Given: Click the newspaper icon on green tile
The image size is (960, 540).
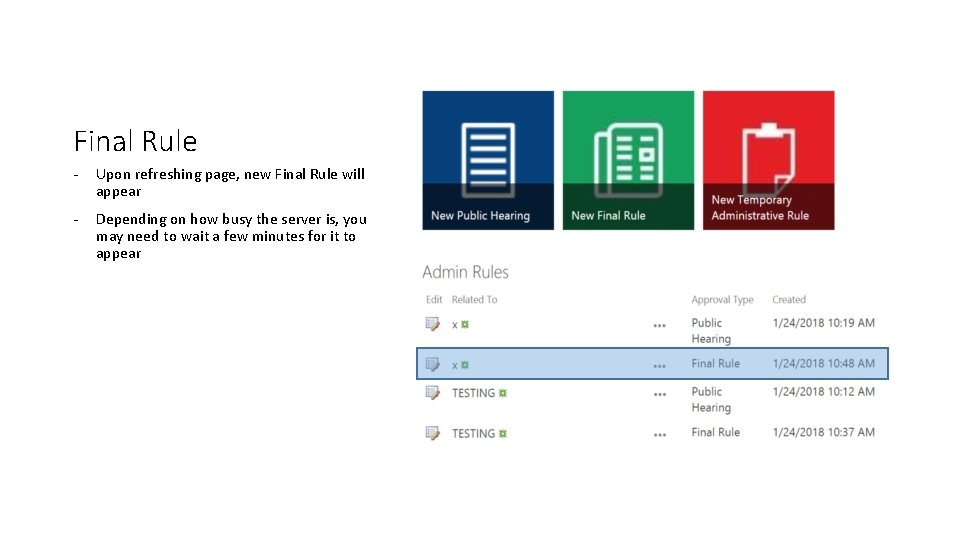Looking at the screenshot, I should tap(628, 160).
